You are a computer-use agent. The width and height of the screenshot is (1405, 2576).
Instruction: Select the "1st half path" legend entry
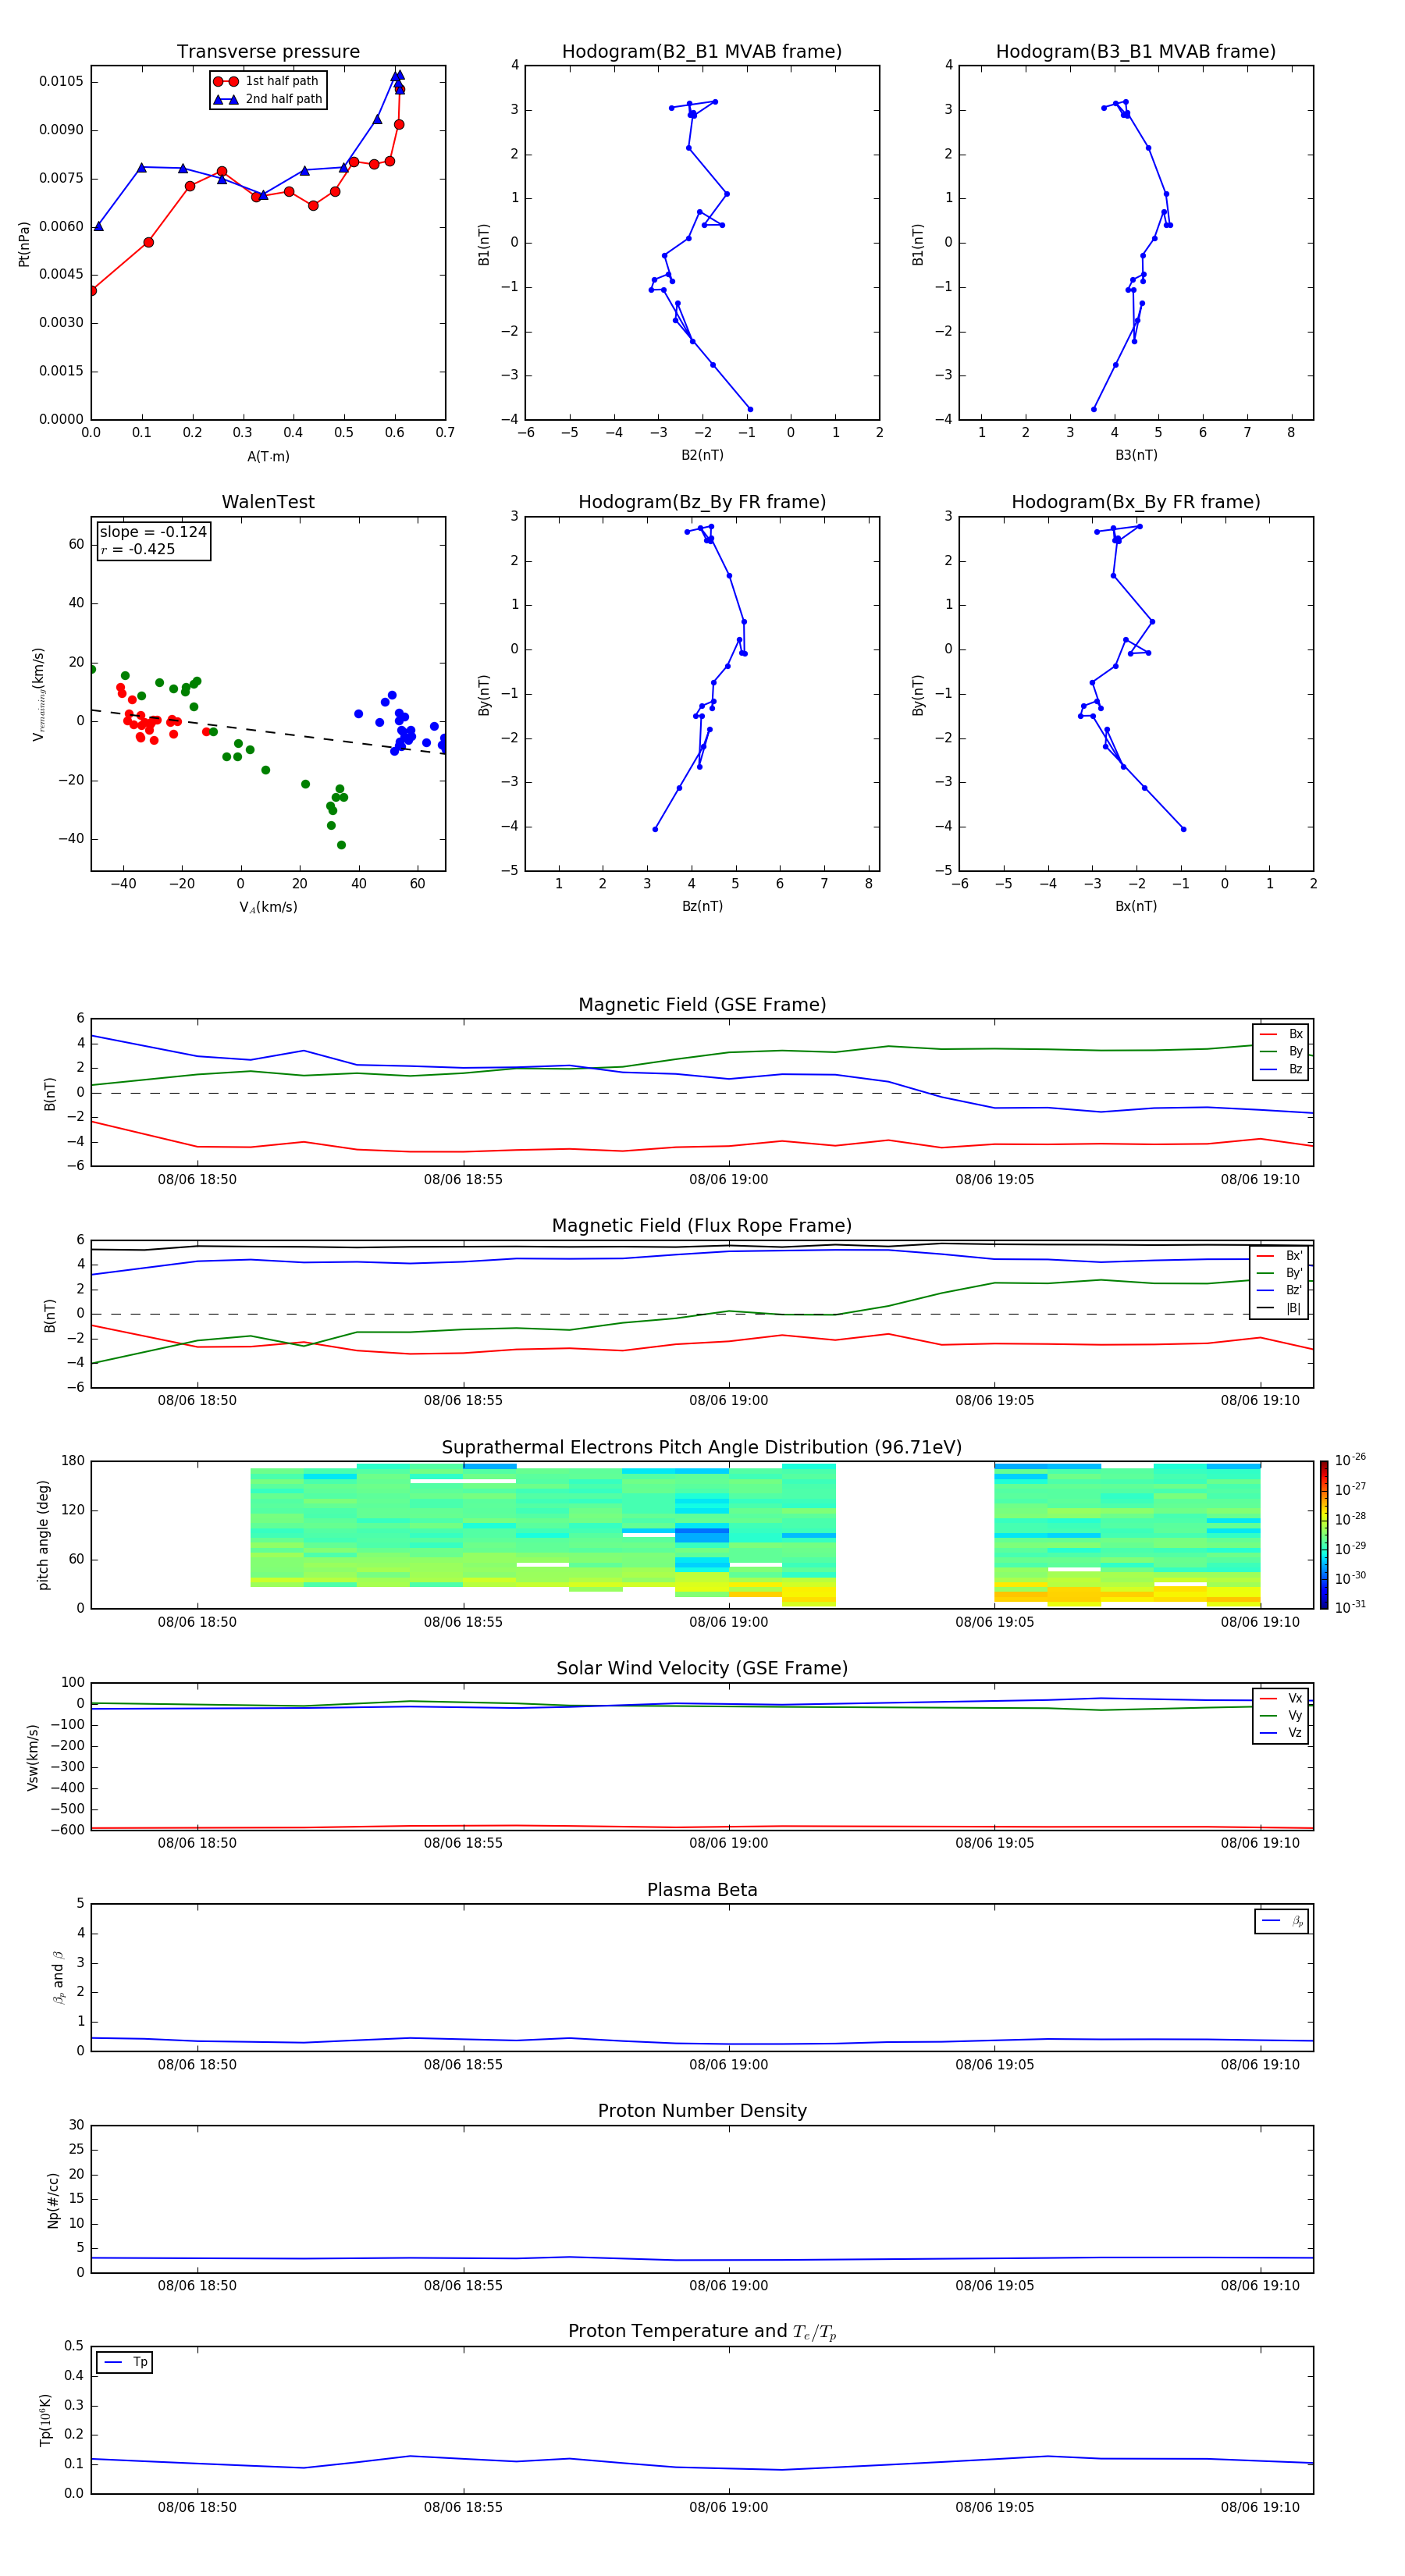click(267, 81)
